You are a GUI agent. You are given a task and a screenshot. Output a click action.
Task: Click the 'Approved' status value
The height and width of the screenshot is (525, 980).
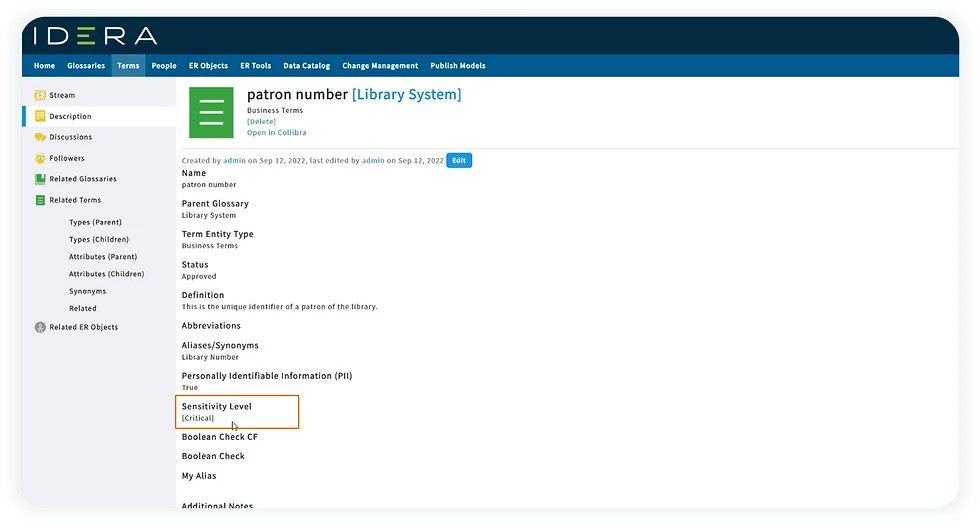199,276
